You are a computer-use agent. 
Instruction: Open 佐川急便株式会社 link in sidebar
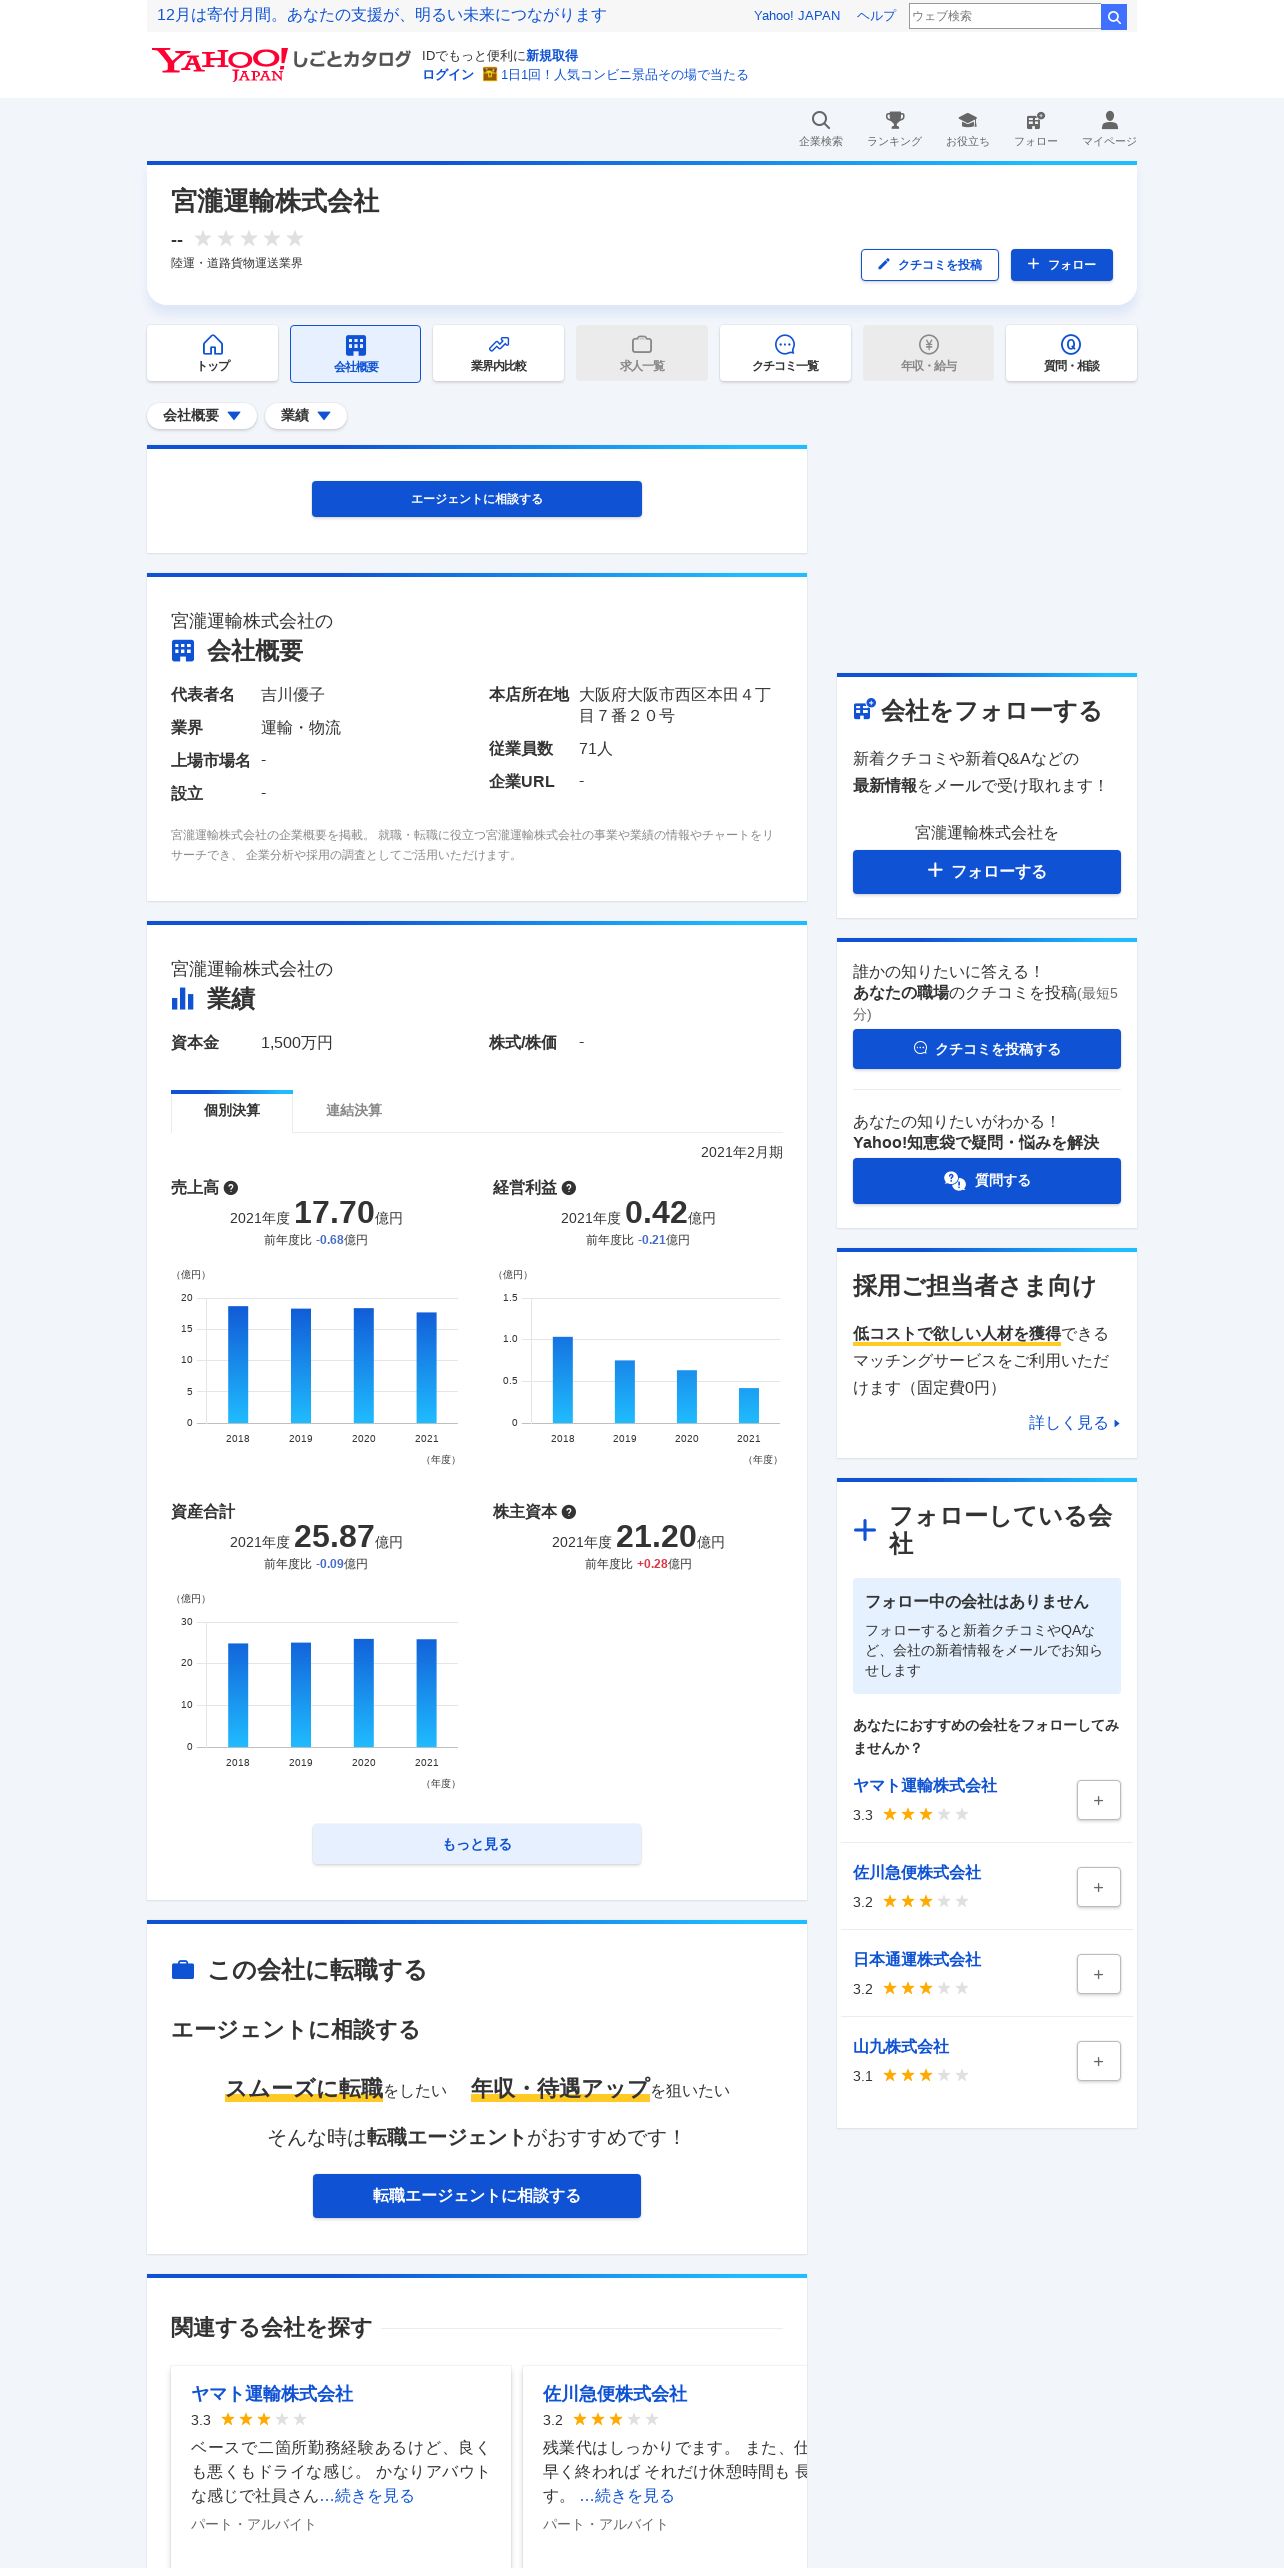click(x=917, y=1873)
